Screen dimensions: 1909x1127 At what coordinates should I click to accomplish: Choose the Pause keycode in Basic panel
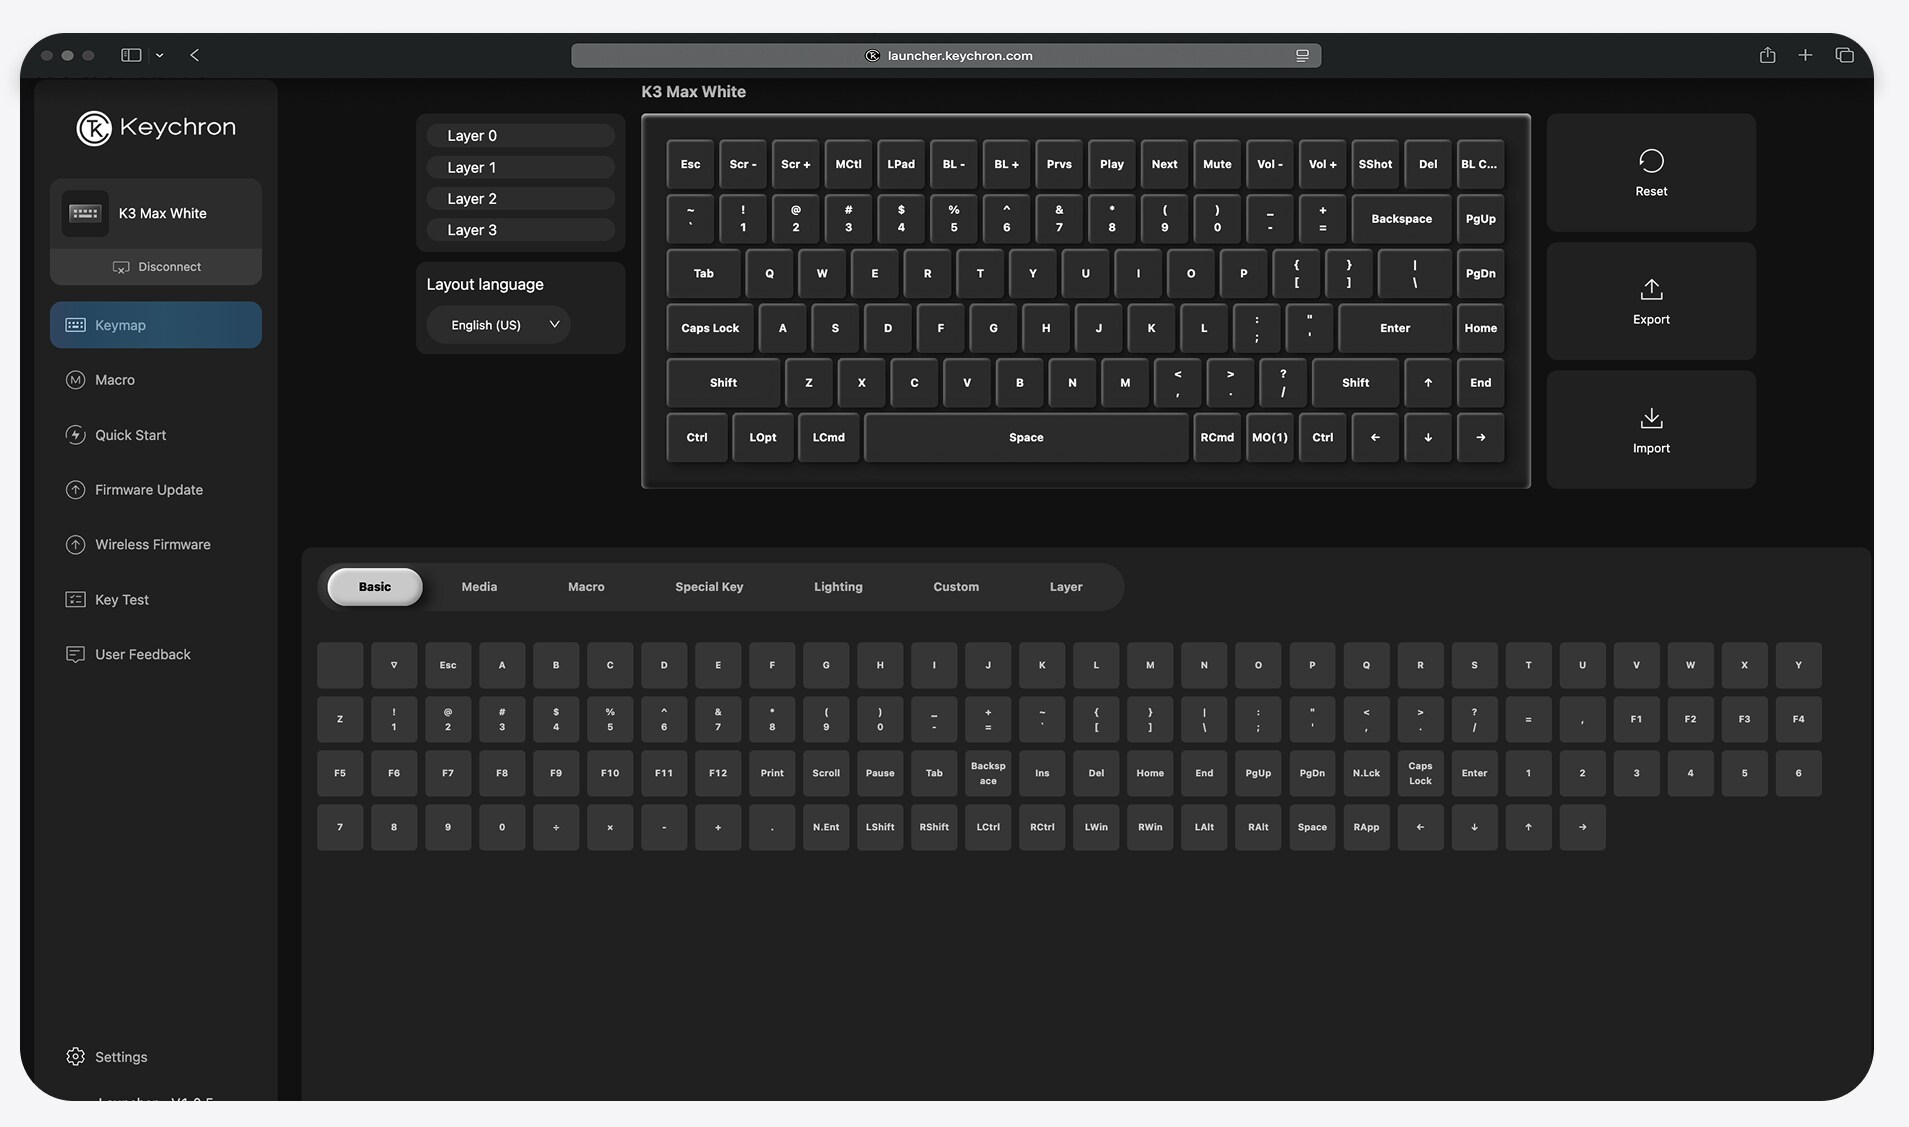tap(880, 773)
